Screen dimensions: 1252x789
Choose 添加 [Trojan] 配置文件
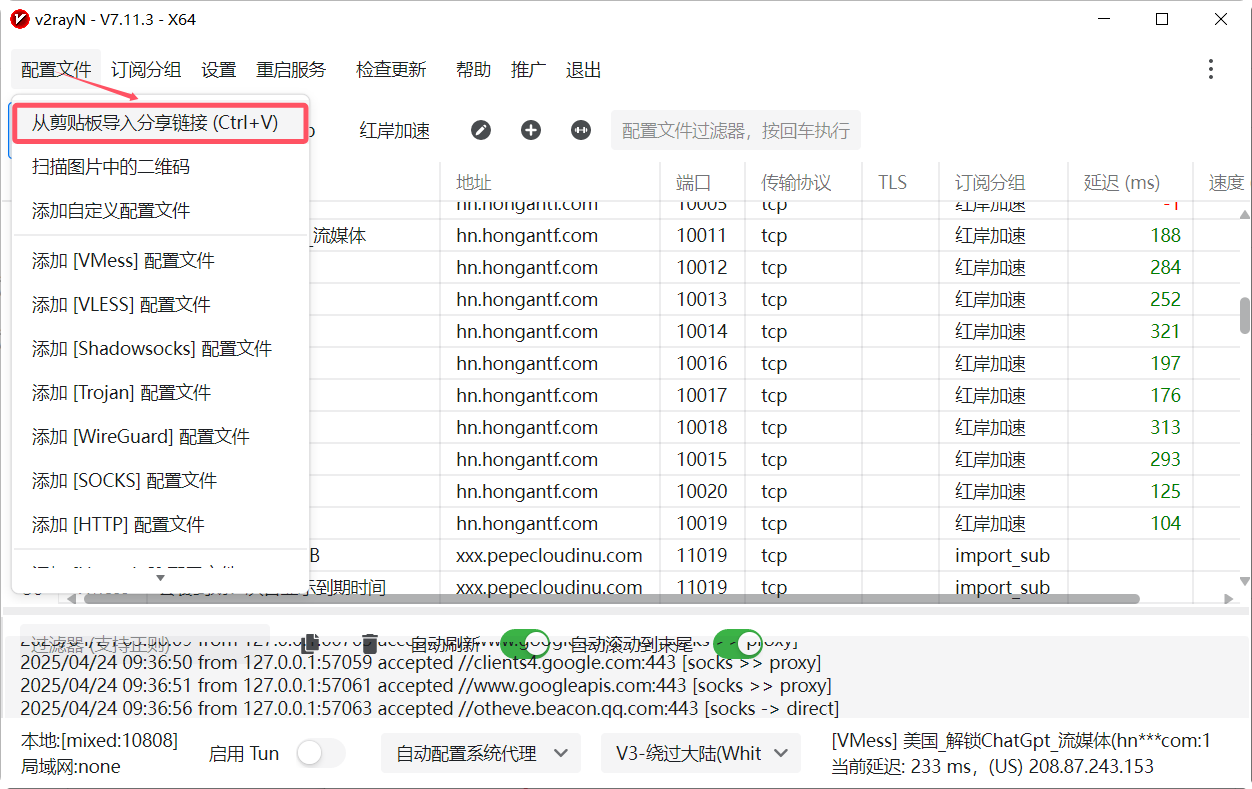[x=160, y=393]
